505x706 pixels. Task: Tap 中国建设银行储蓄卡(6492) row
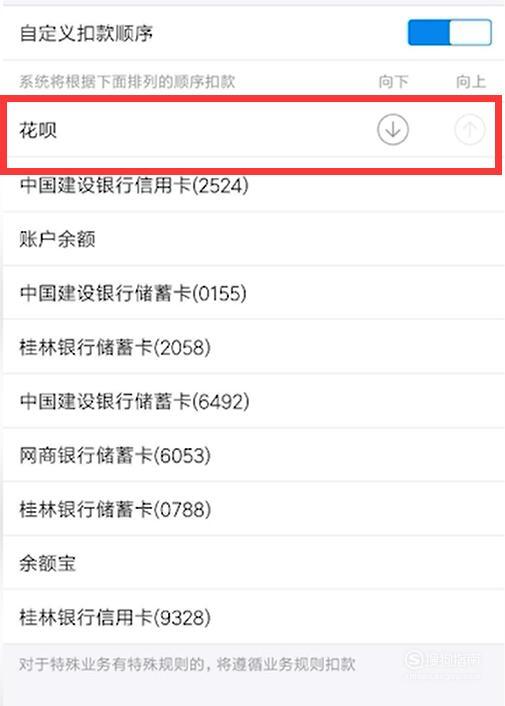252,401
